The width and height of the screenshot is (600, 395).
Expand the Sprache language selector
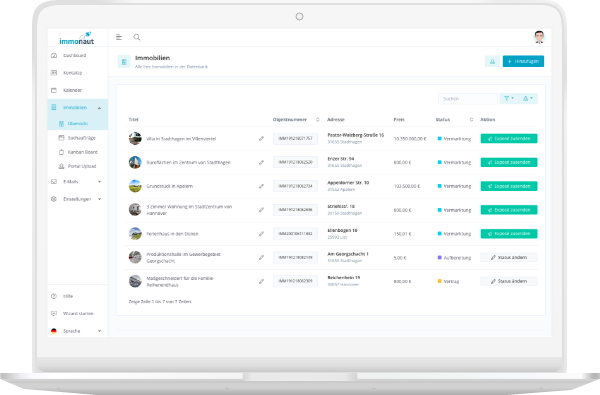click(x=77, y=331)
